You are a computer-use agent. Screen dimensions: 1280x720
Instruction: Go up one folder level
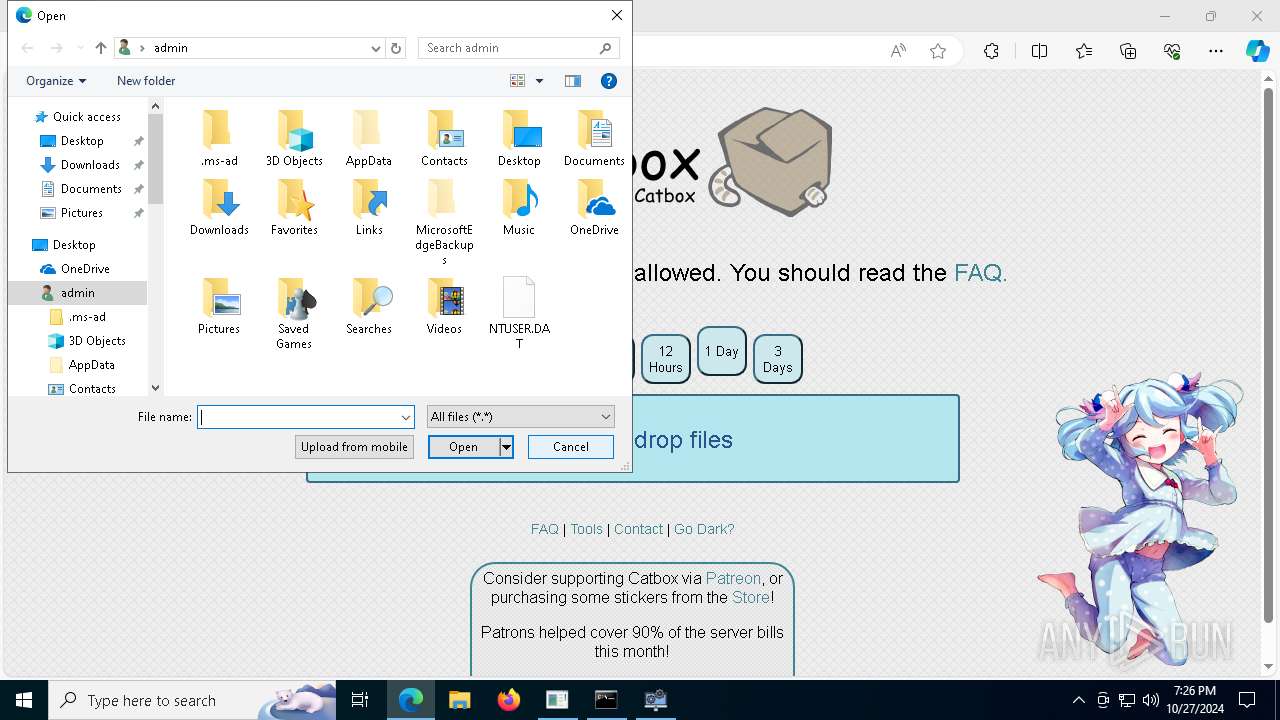[100, 48]
